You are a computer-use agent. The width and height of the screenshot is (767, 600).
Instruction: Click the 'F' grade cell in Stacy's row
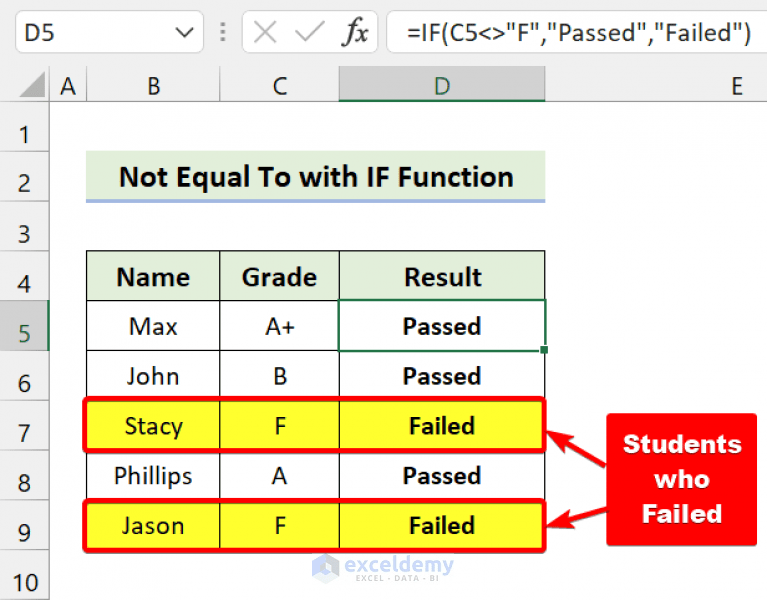click(x=279, y=425)
